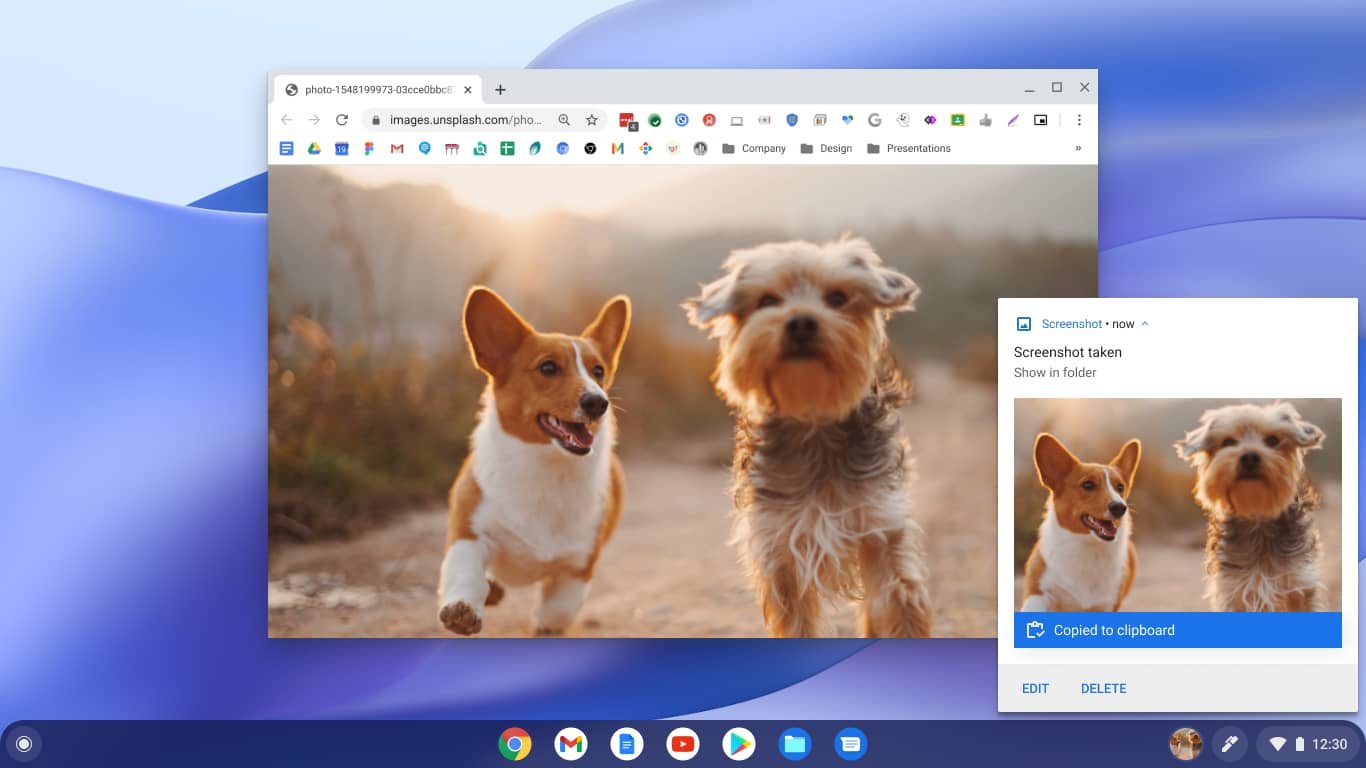Open the Chrome three-dot menu
The width and height of the screenshot is (1366, 768).
1079,120
